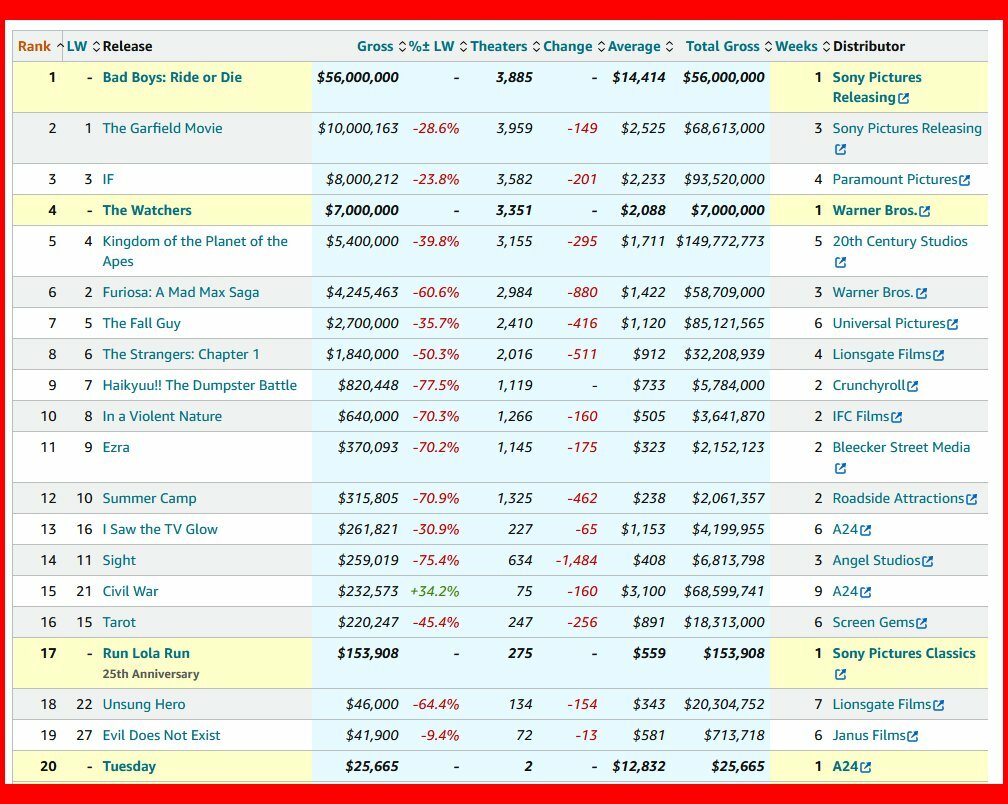The image size is (1008, 804).
Task: Open The Watchers release page
Action: point(147,210)
